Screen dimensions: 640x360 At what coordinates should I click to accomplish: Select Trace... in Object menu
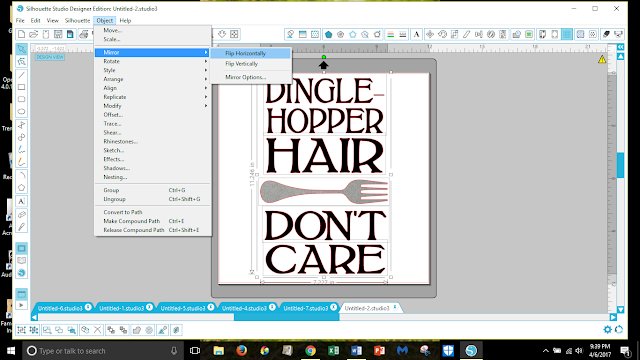coord(152,124)
